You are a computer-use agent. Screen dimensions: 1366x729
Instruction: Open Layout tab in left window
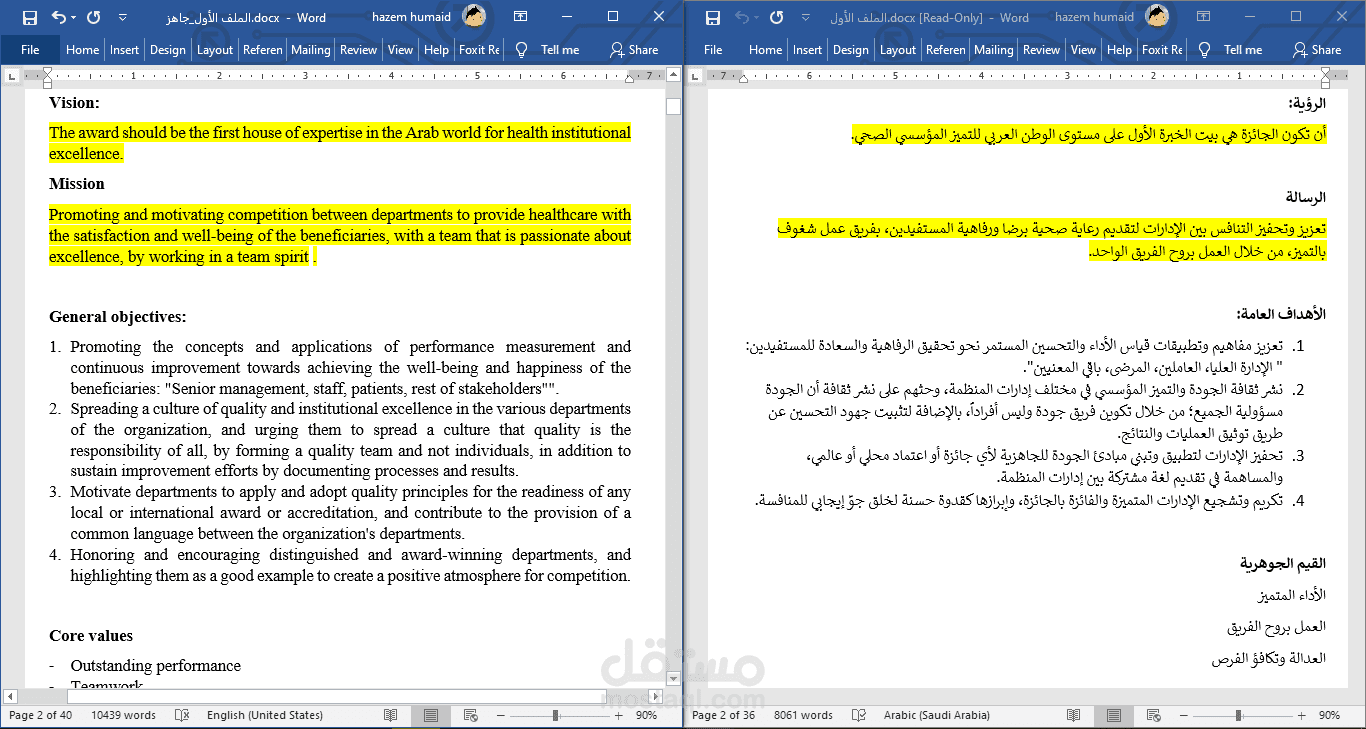[215, 49]
